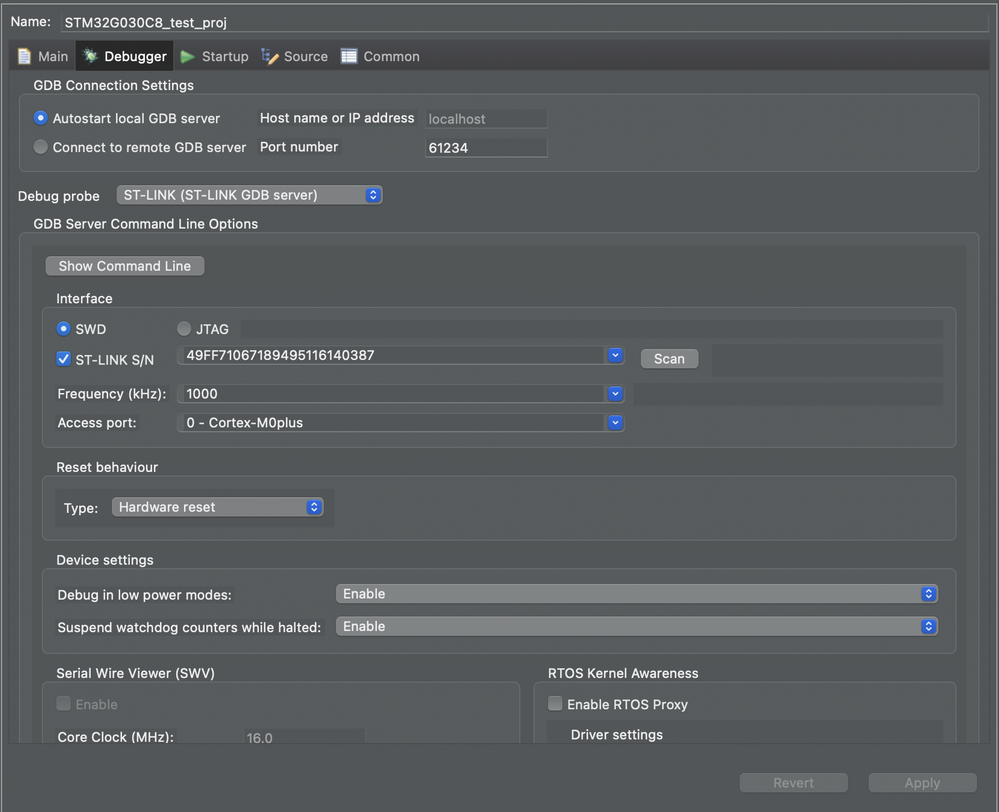Open the Source tab
This screenshot has height=812, width=999.
pyautogui.click(x=305, y=57)
